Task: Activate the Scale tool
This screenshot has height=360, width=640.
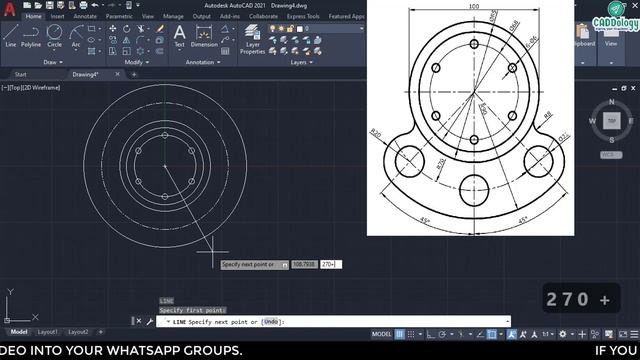Action: click(127, 51)
